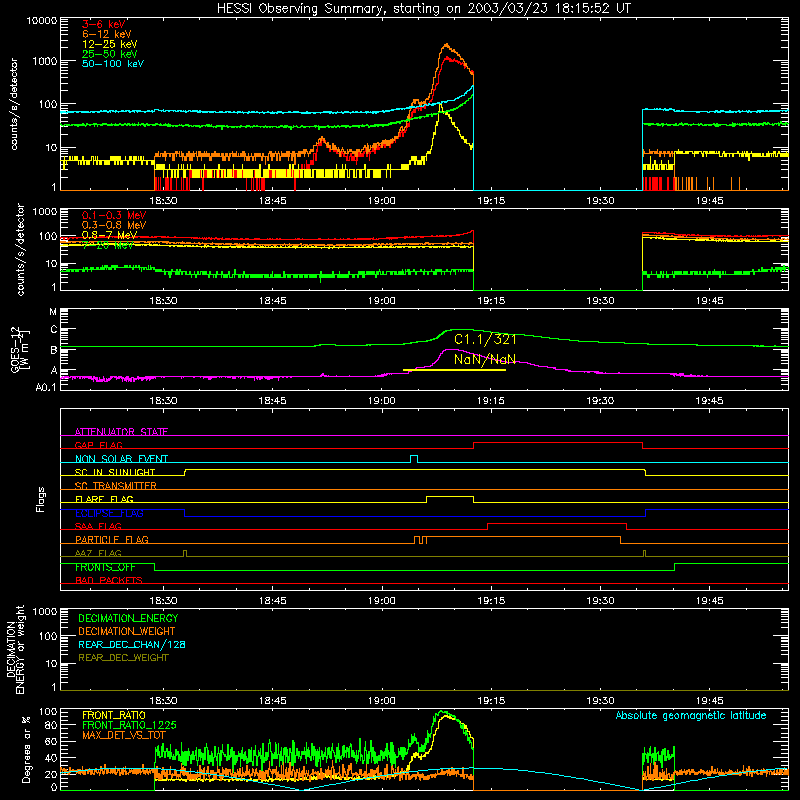Pick the yellow 12-25 keV legend label
This screenshot has height=800, width=800.
click(x=109, y=44)
